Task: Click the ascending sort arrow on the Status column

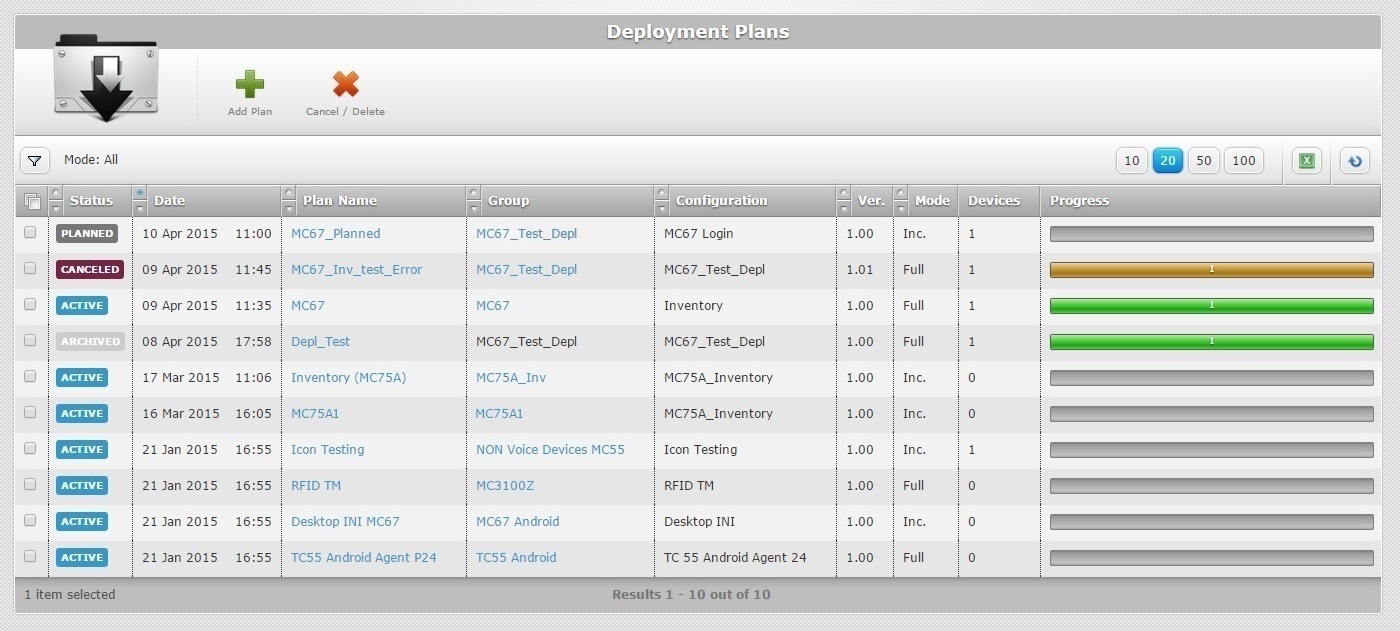Action: pos(55,193)
